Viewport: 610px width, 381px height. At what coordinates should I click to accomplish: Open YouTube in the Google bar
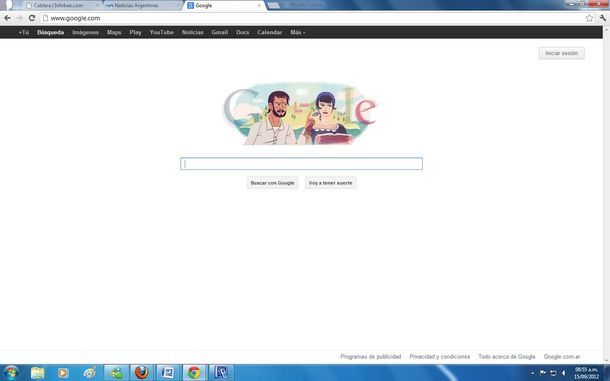click(161, 32)
